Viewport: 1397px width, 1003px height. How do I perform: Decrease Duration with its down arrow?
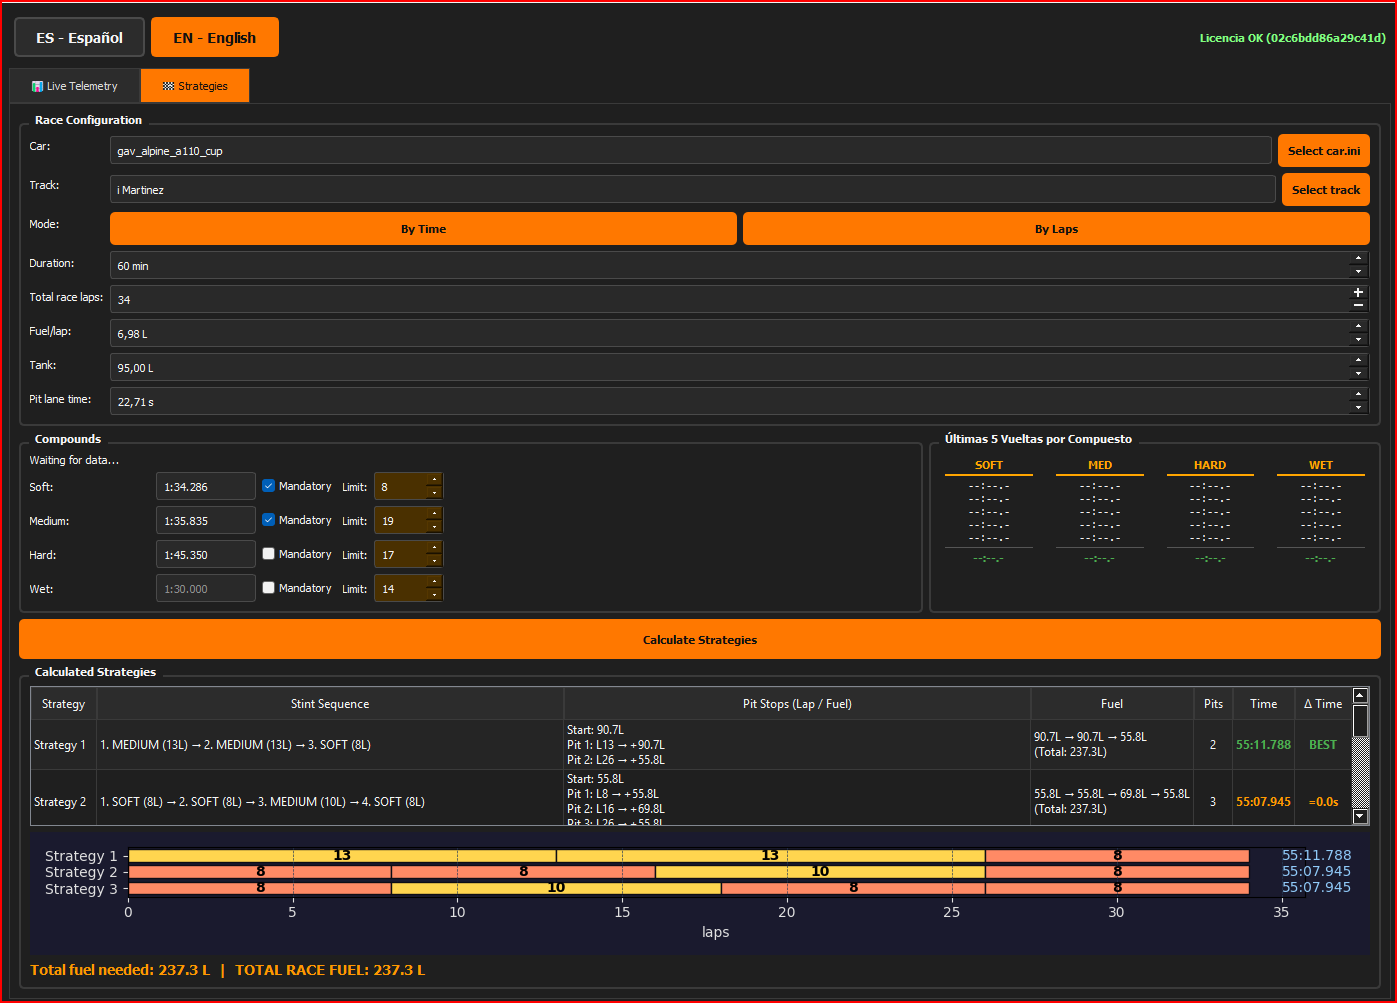click(x=1358, y=272)
